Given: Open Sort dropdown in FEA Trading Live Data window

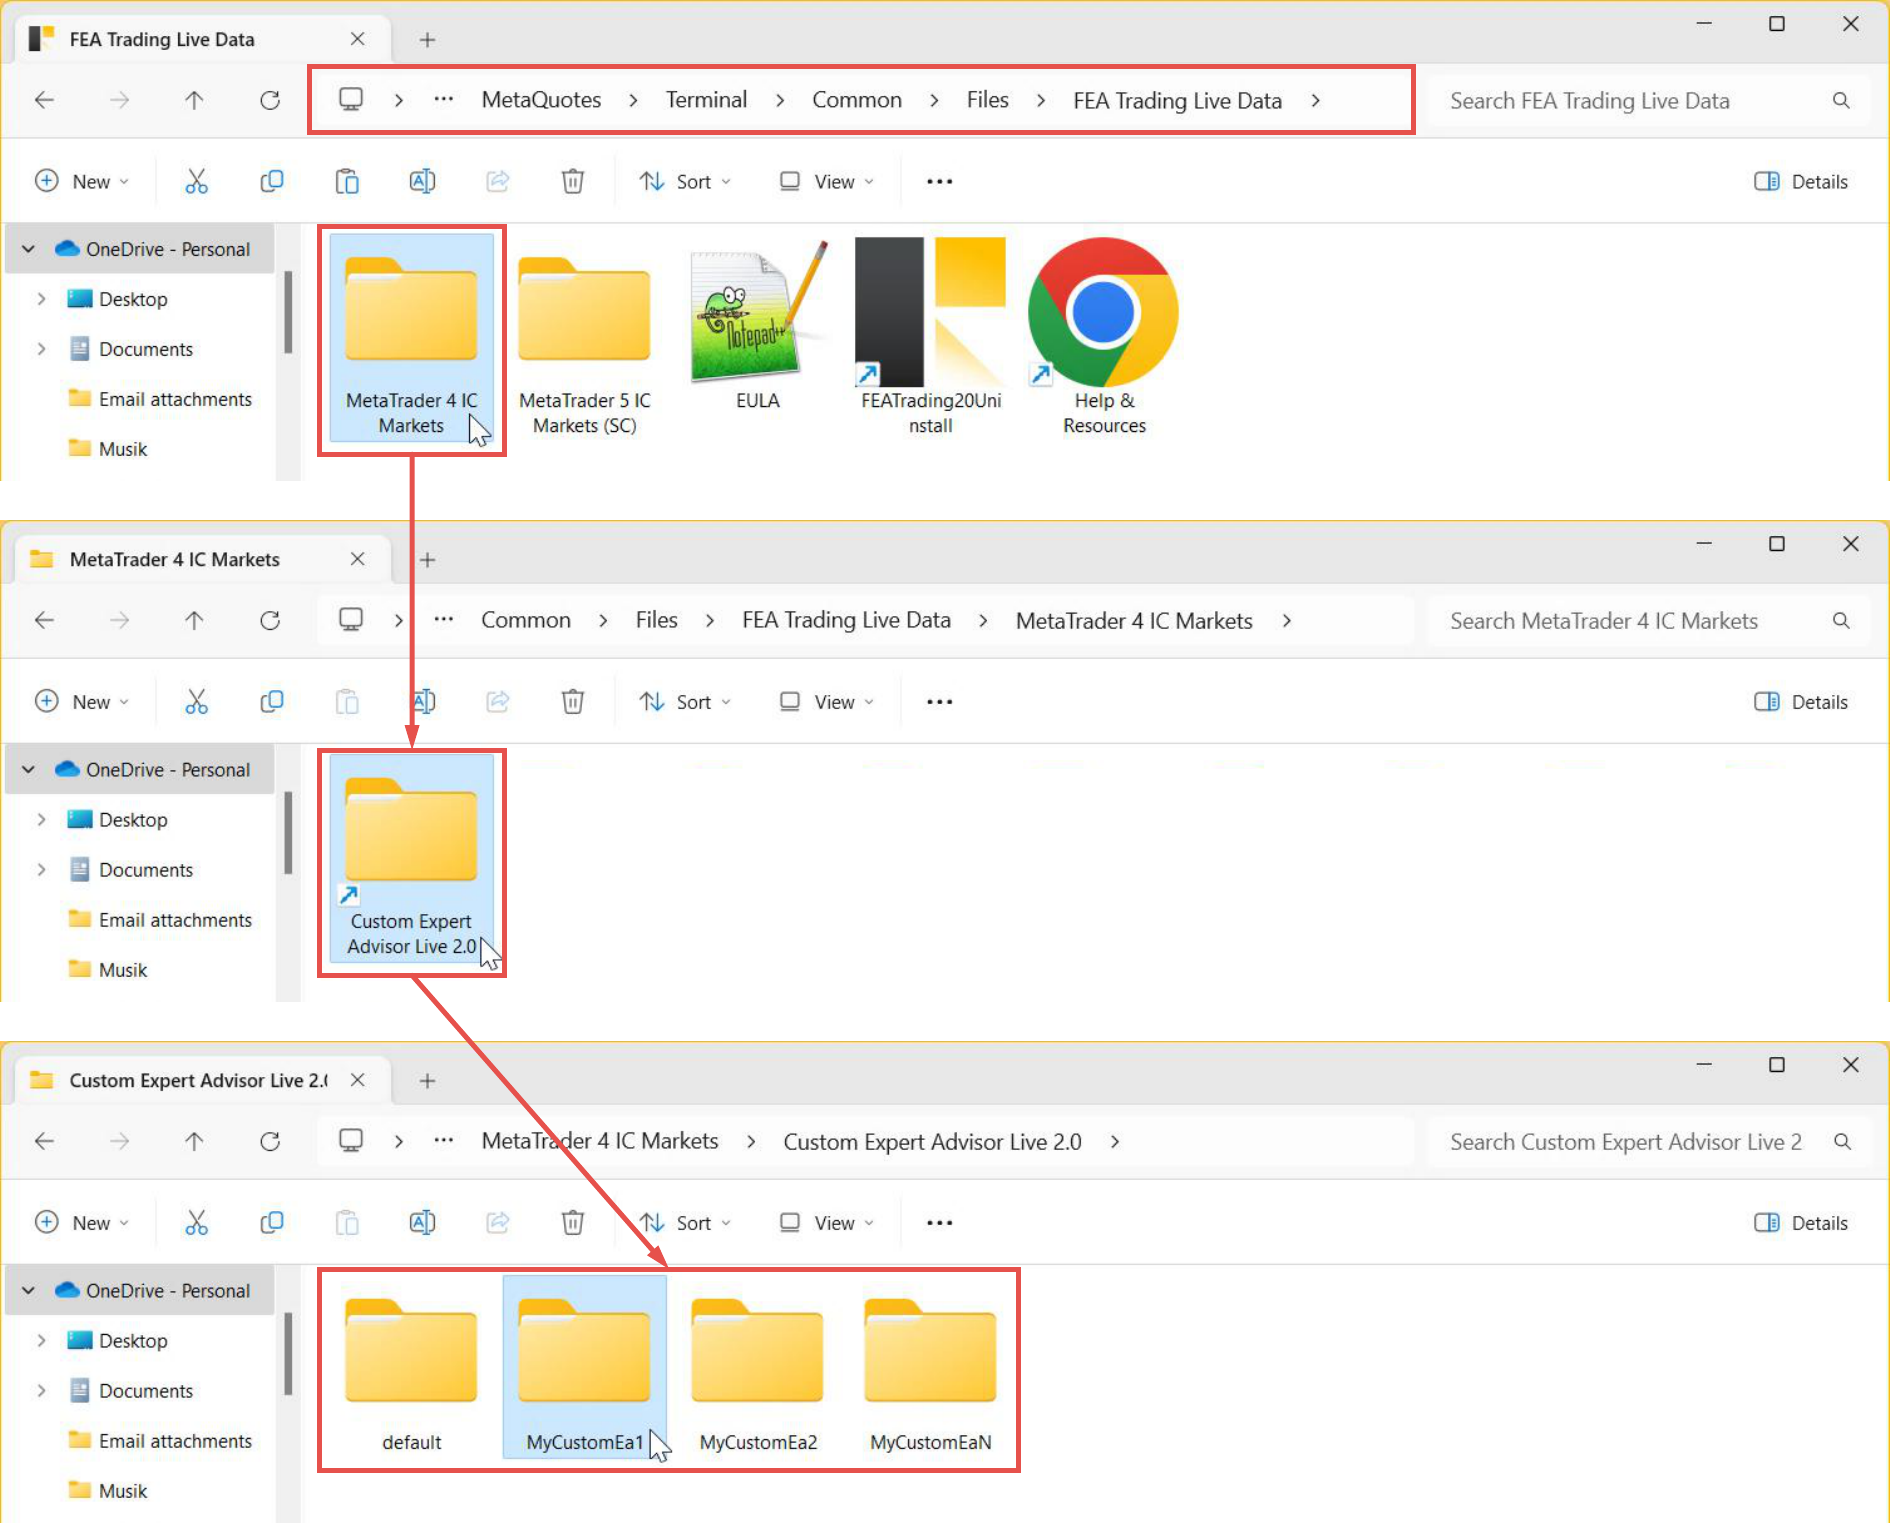Looking at the screenshot, I should [x=685, y=181].
